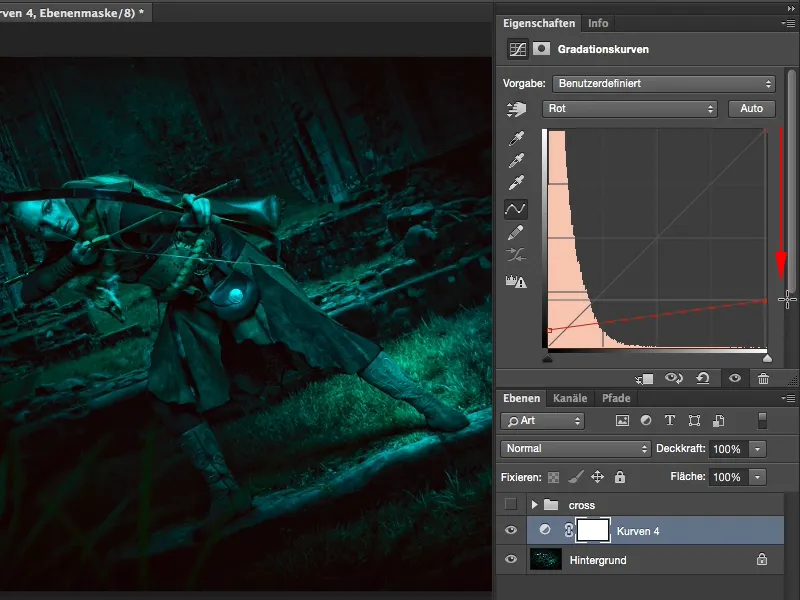This screenshot has height=600, width=800.
Task: Pick the gray point eyedropper
Action: coord(516,161)
